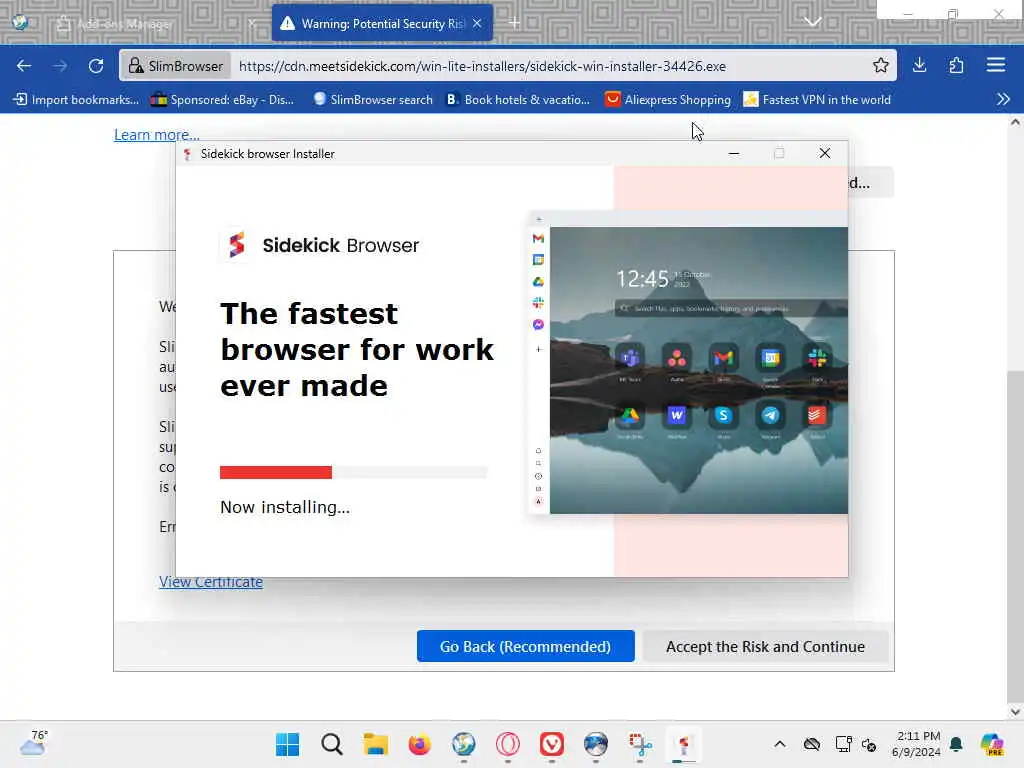Select Warning: Potential Security Risk tab
Image resolution: width=1024 pixels, height=768 pixels.
coord(382,24)
